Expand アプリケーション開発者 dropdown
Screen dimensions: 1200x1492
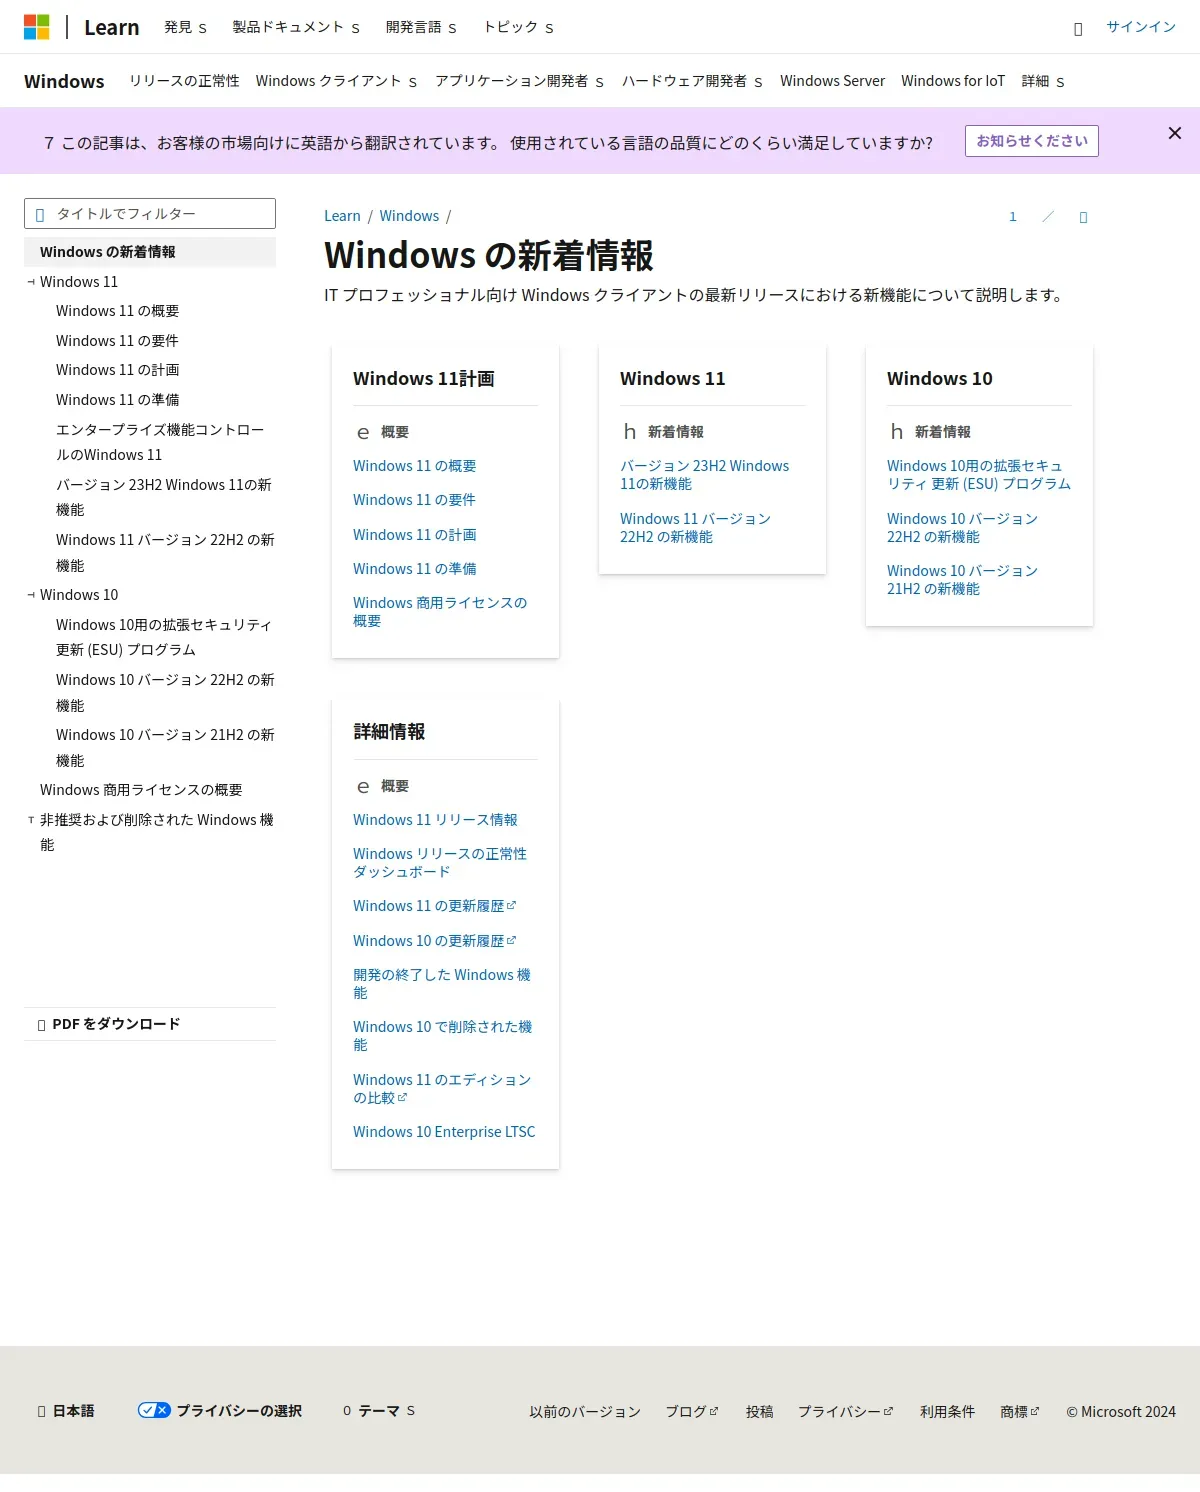coord(519,81)
